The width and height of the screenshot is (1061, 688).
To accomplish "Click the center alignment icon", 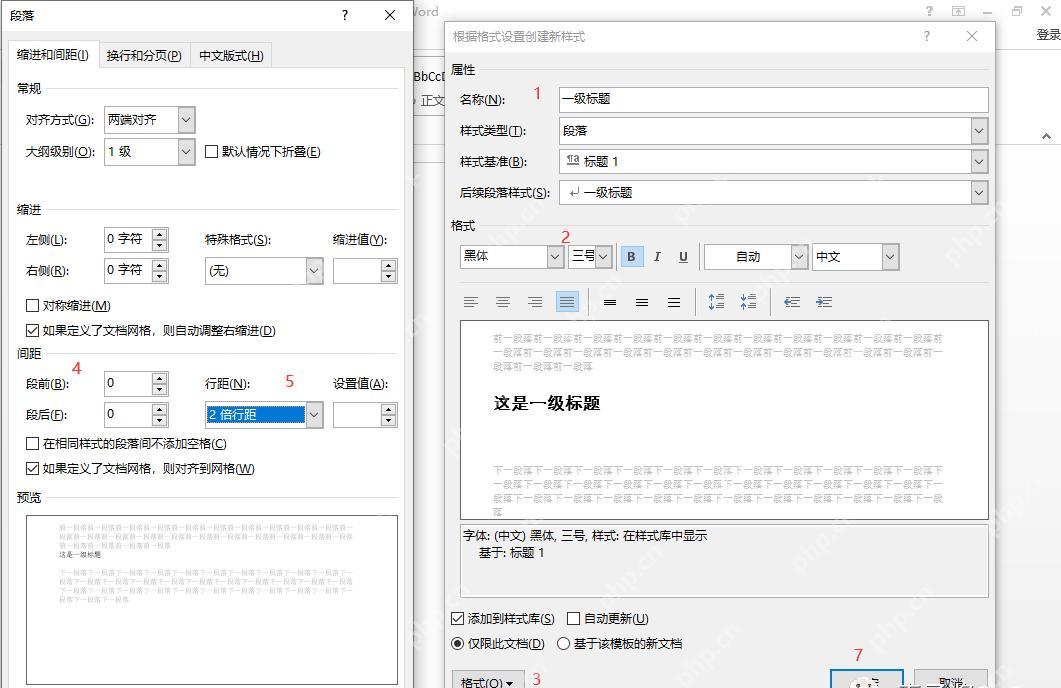I will click(503, 302).
